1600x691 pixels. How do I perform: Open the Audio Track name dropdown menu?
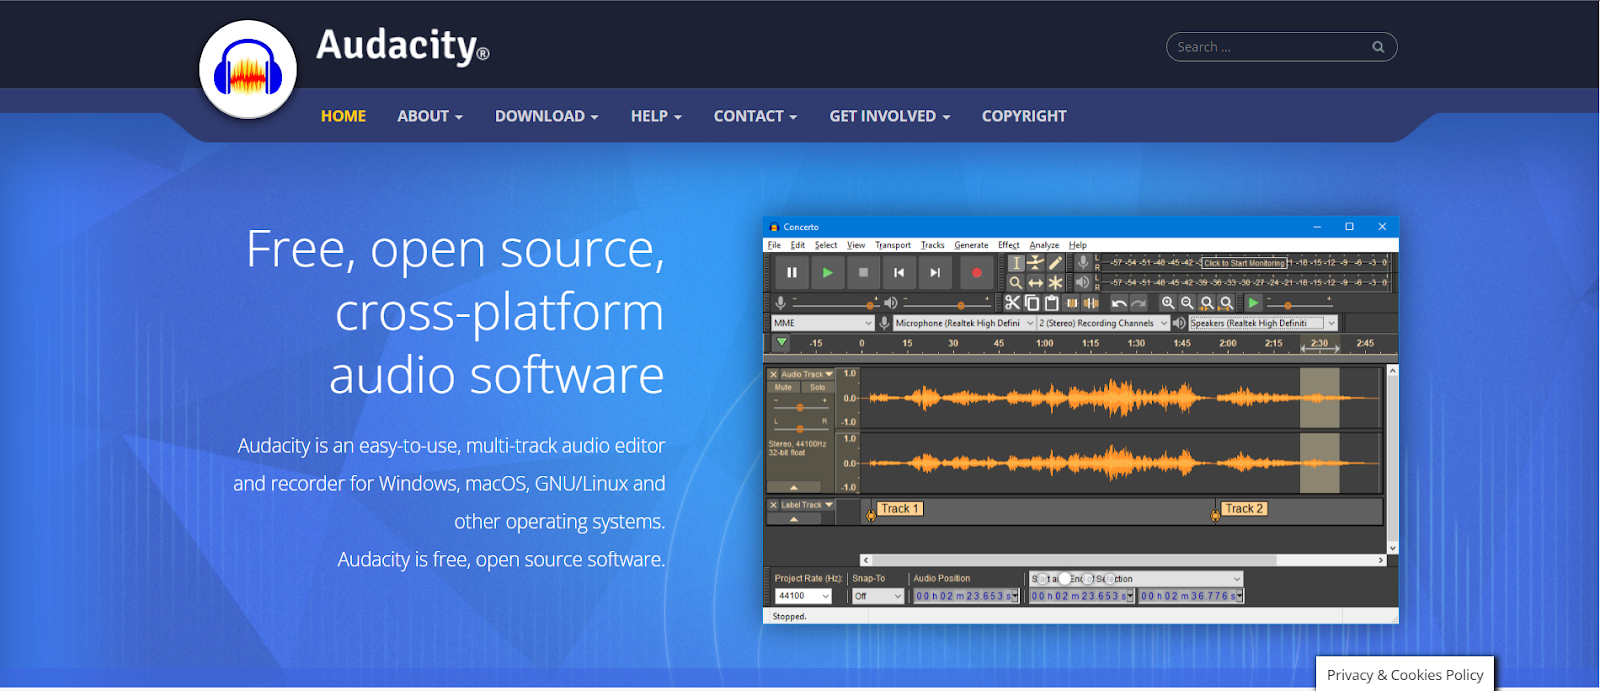[x=807, y=374]
